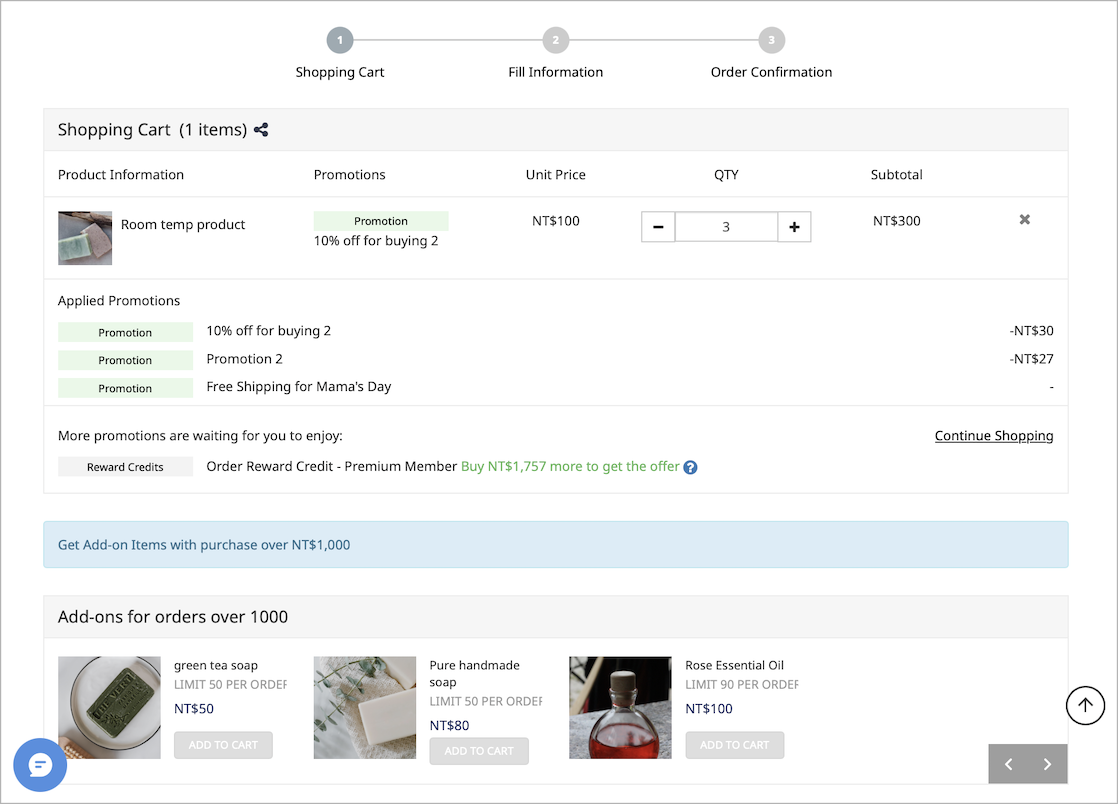Decrease quantity with minus button

tap(658, 227)
